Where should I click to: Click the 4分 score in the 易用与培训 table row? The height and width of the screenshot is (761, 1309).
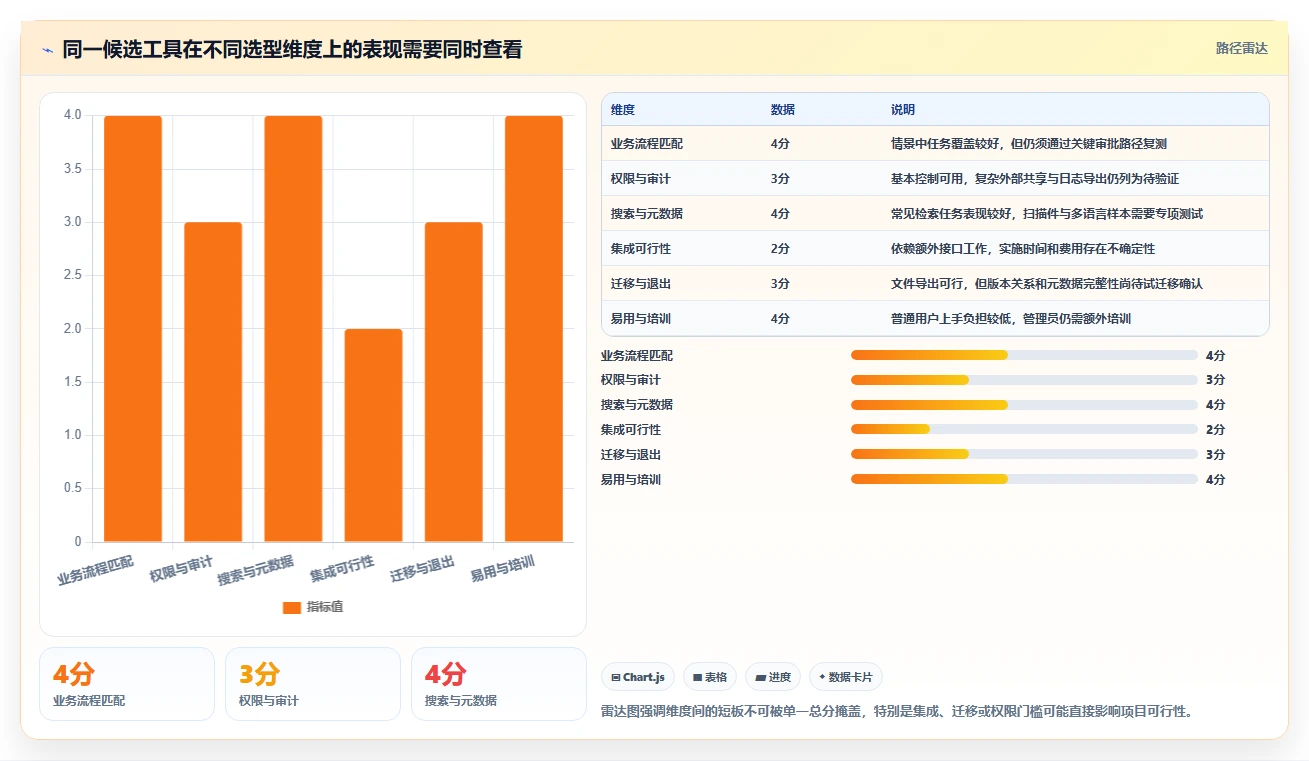click(780, 319)
